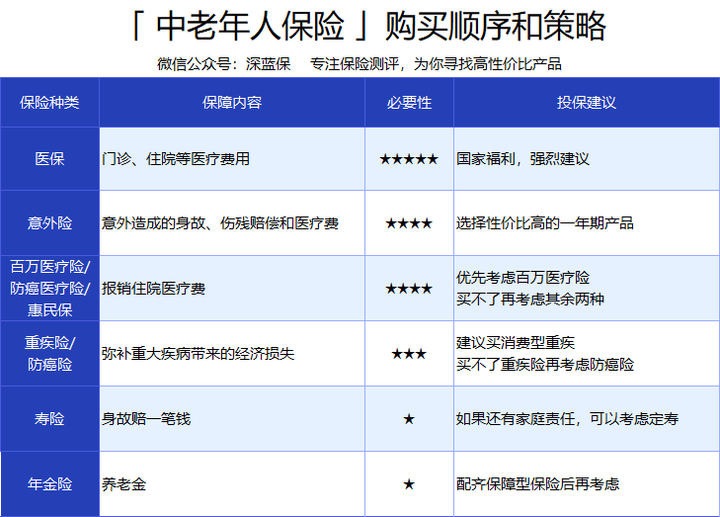Select the 意外险 row label
720x517 pixels.
[x=49, y=223]
